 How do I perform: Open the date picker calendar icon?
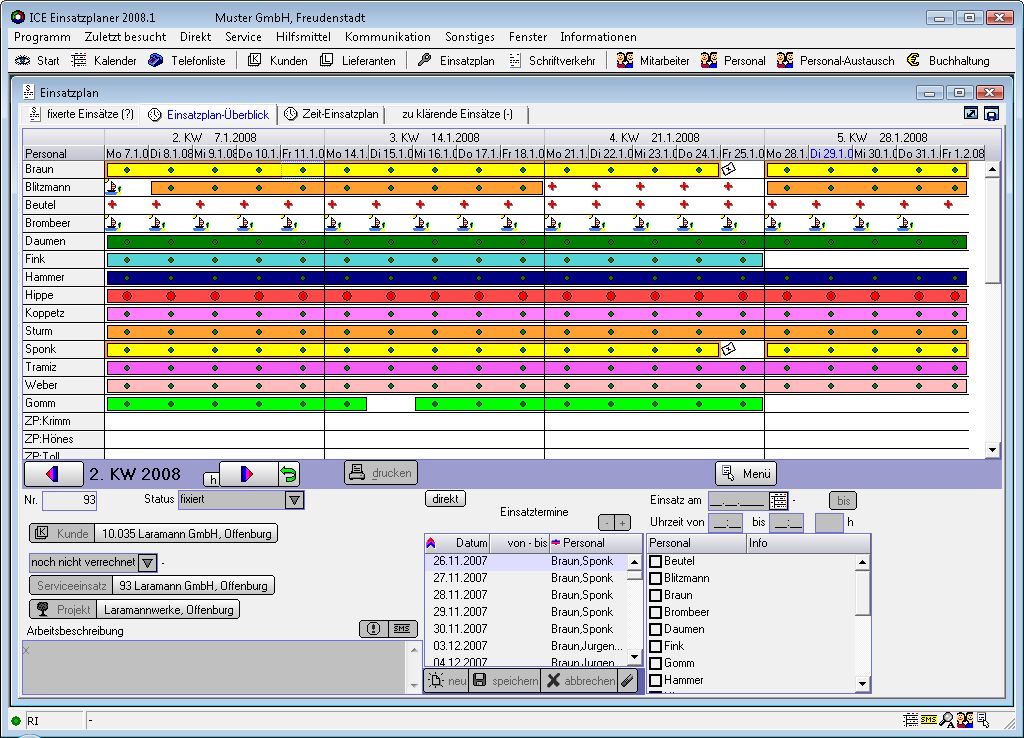[x=779, y=500]
